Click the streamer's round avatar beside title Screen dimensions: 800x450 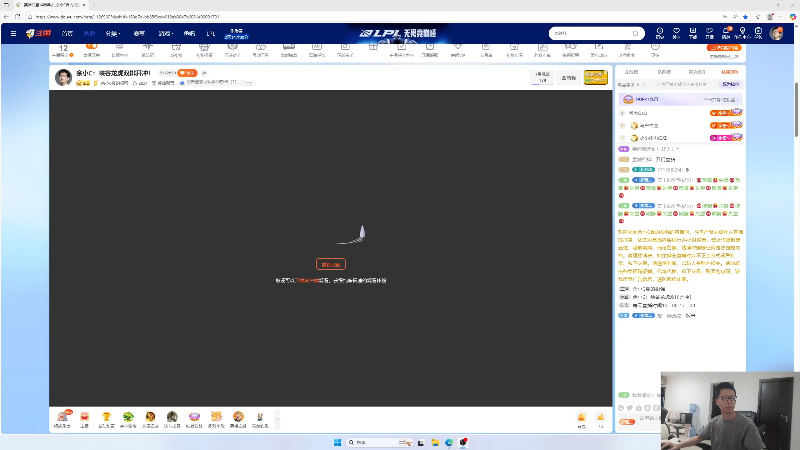point(63,78)
